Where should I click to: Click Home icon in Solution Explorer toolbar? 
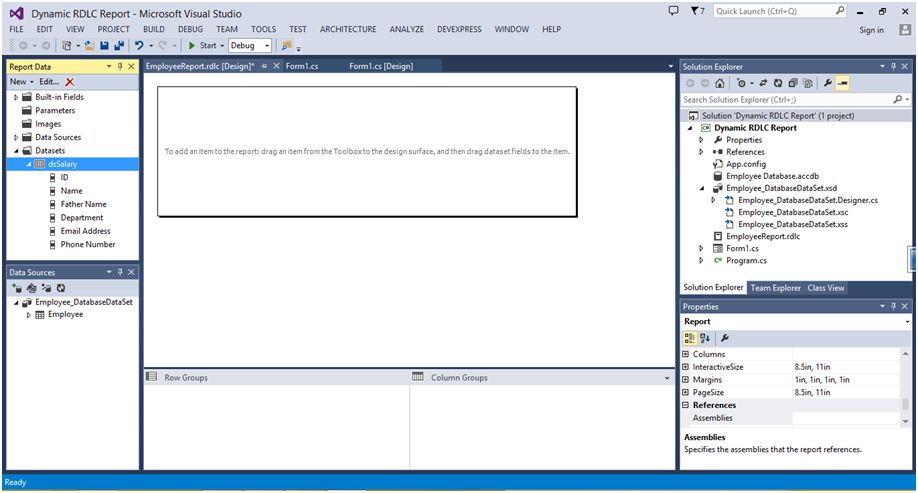tap(720, 83)
